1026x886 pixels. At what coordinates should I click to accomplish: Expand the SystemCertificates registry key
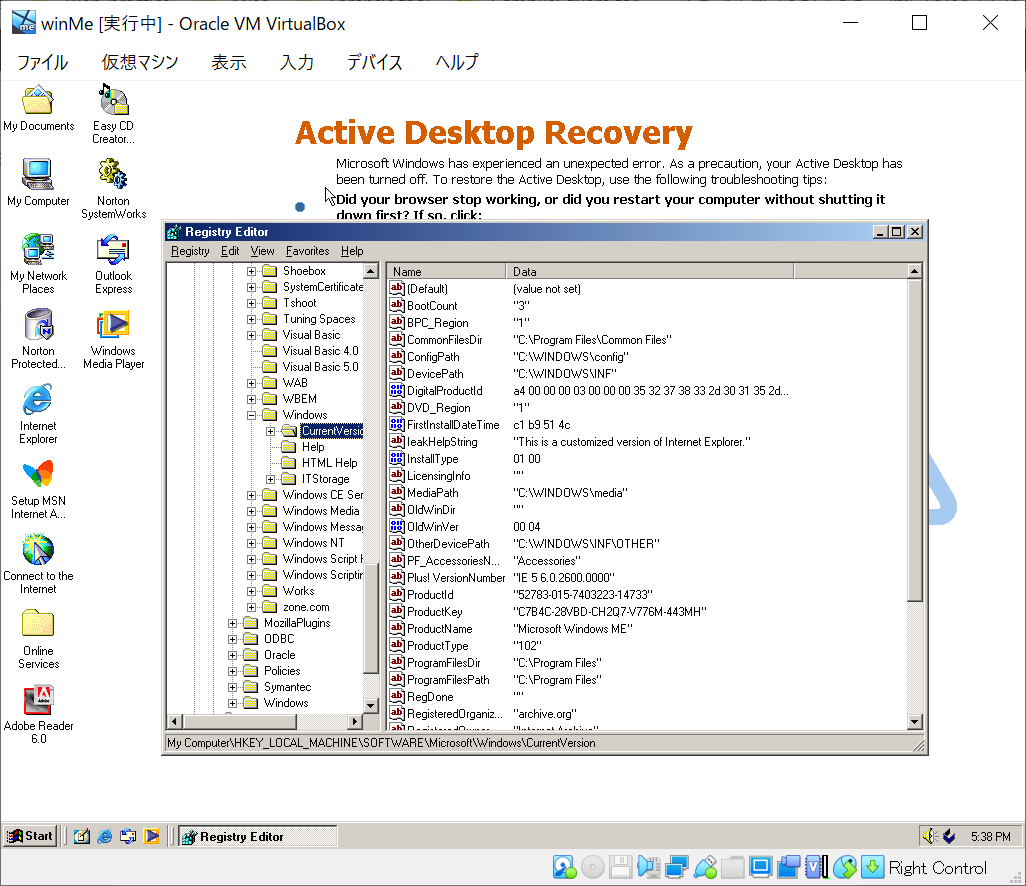[251, 287]
